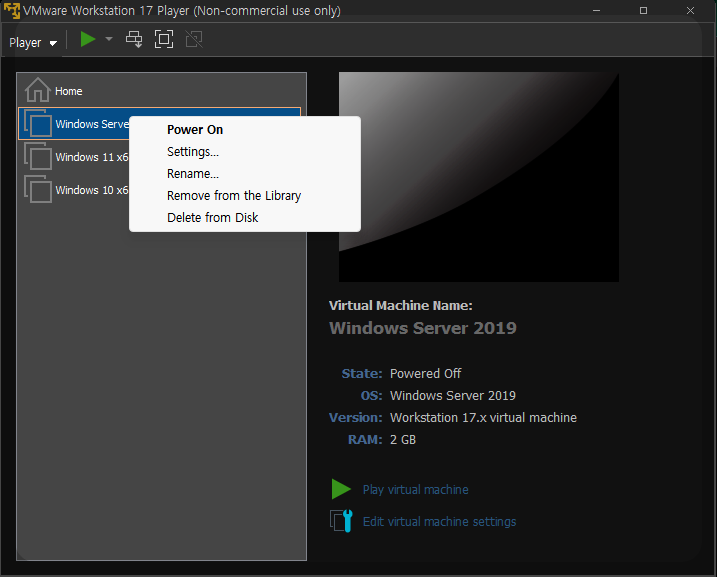Enter full screen mode via toolbar icon
717x577 pixels.
click(164, 39)
